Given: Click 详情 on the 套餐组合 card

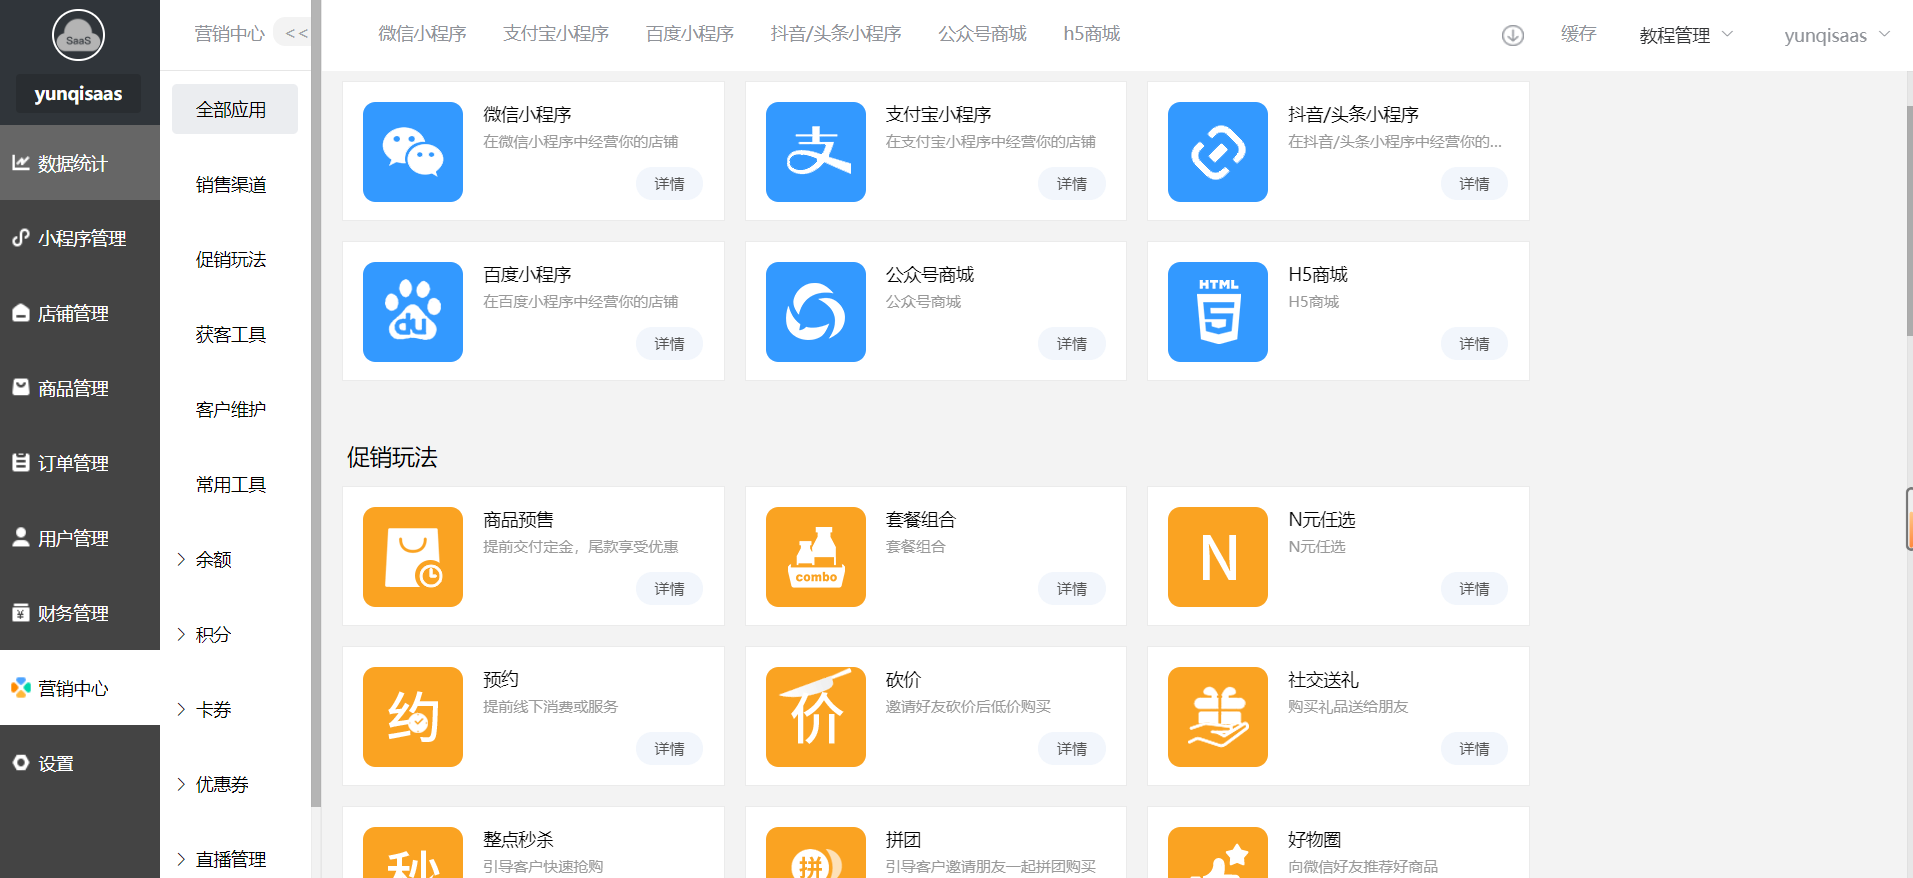Looking at the screenshot, I should [1072, 589].
